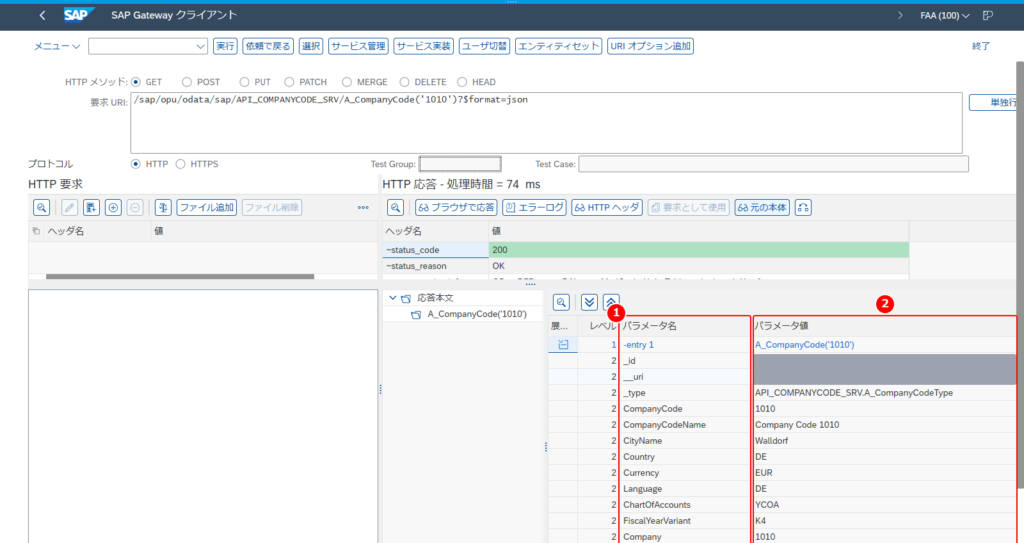1024x543 pixels.
Task: Collapse the 応答本文 tree node
Action: (x=392, y=298)
